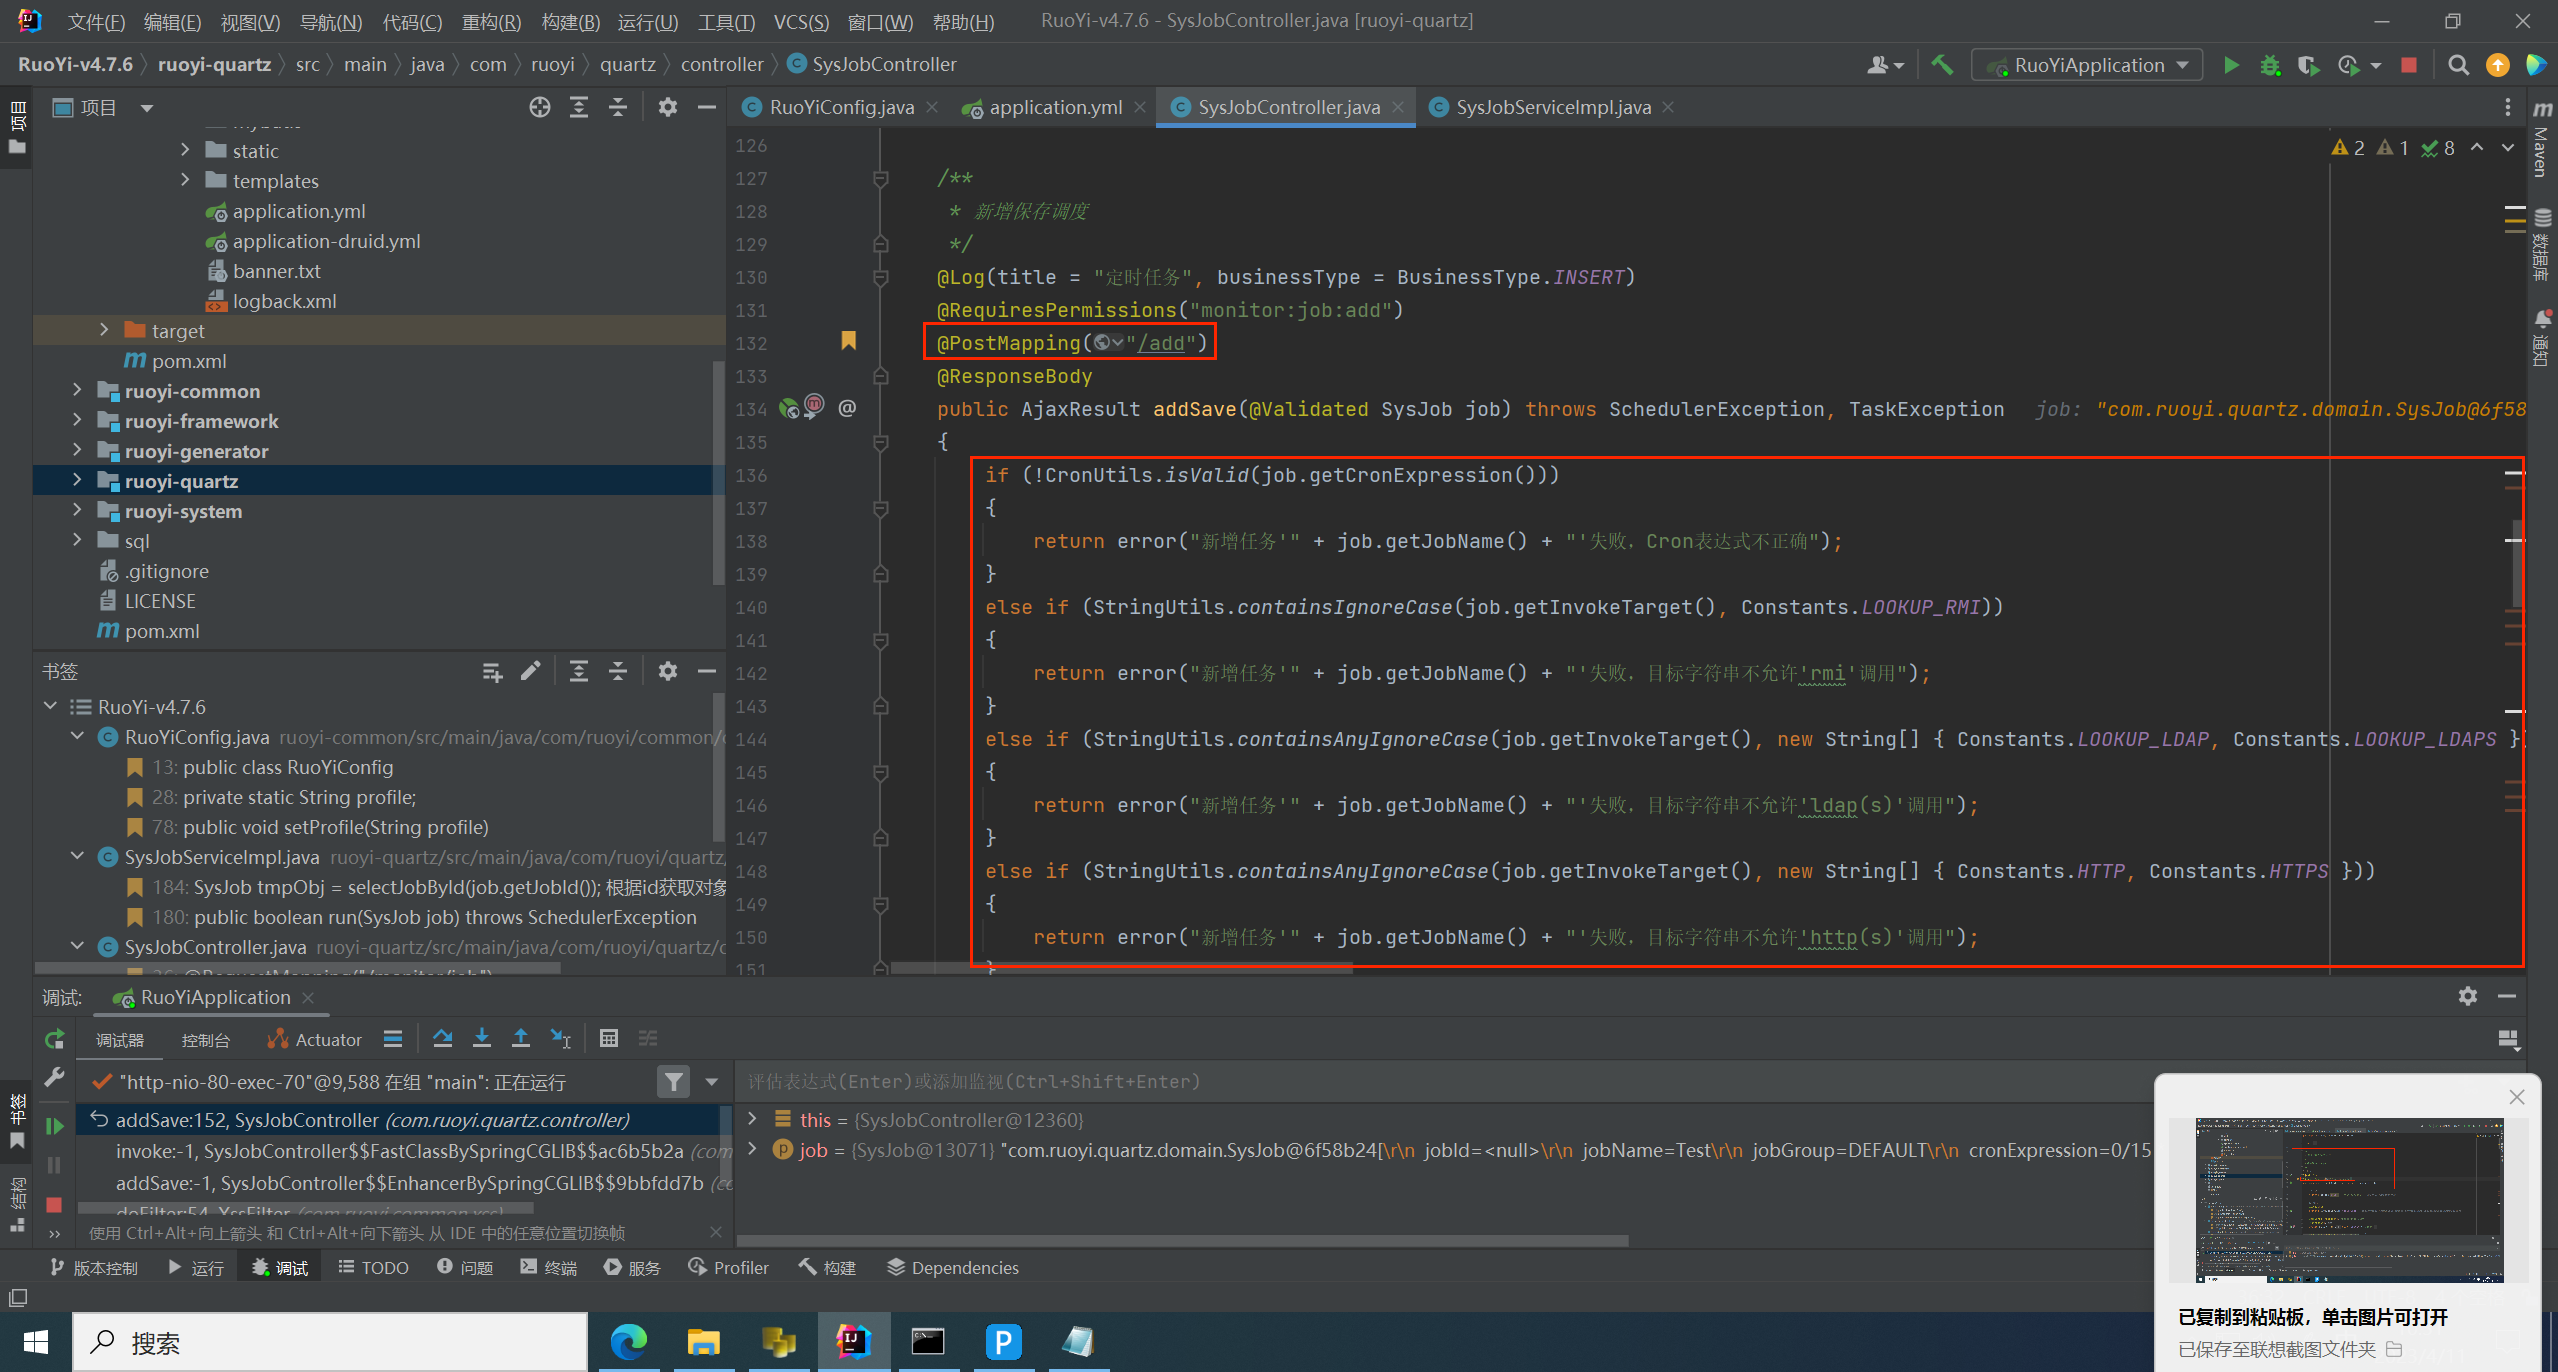The height and width of the screenshot is (1372, 2558).
Task: Open Search Everywhere magnifier icon
Action: coord(2458,65)
